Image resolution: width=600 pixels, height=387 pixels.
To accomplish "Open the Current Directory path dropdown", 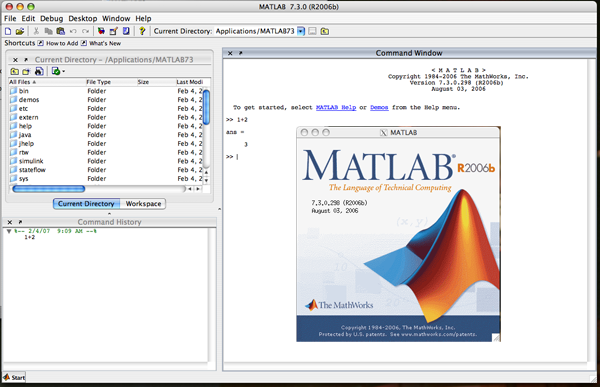I will (301, 31).
